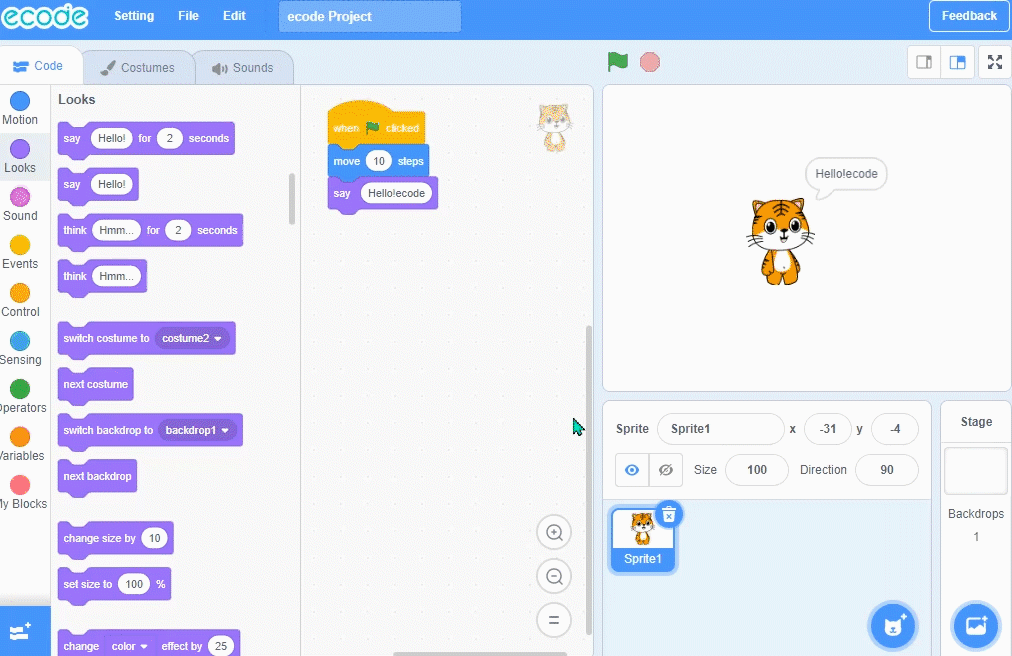Screen dimensions: 1012x656
Task: Click the ecode Project title field
Action: tap(370, 17)
